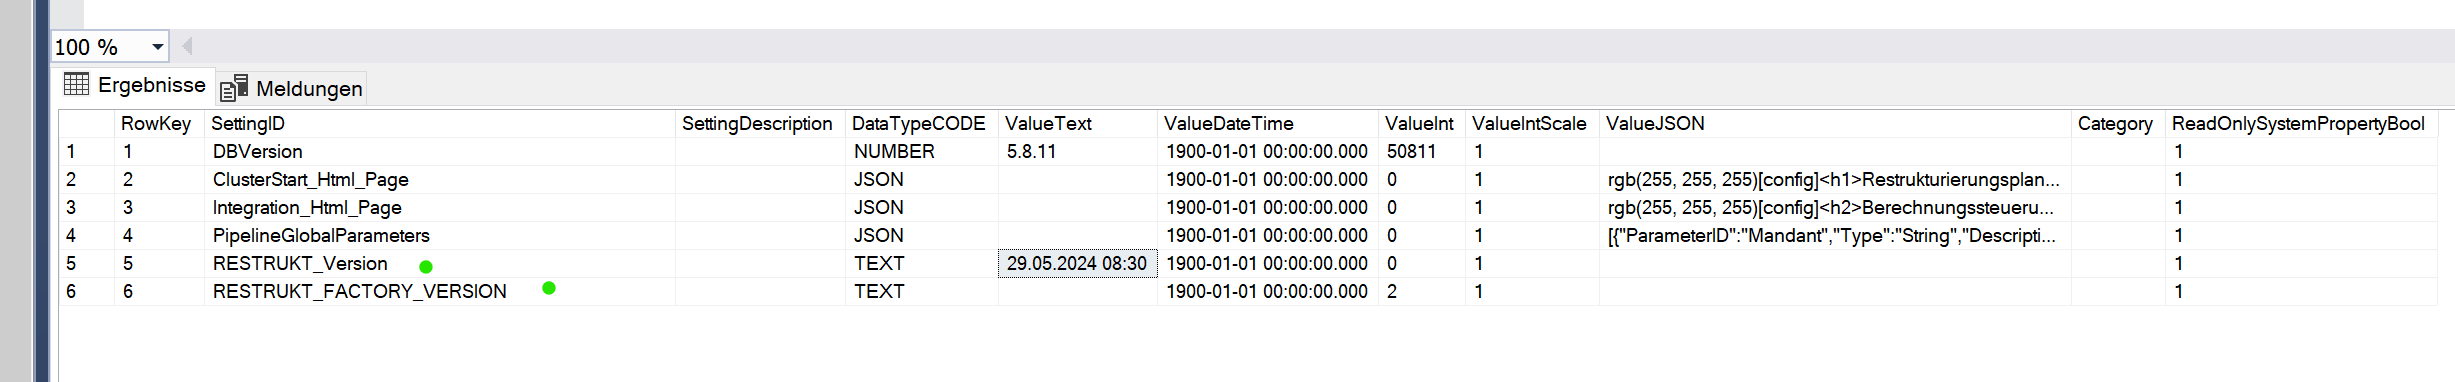Click the ParameterID Mandant JSON cell
This screenshot has height=382, width=2455.
click(x=1835, y=235)
